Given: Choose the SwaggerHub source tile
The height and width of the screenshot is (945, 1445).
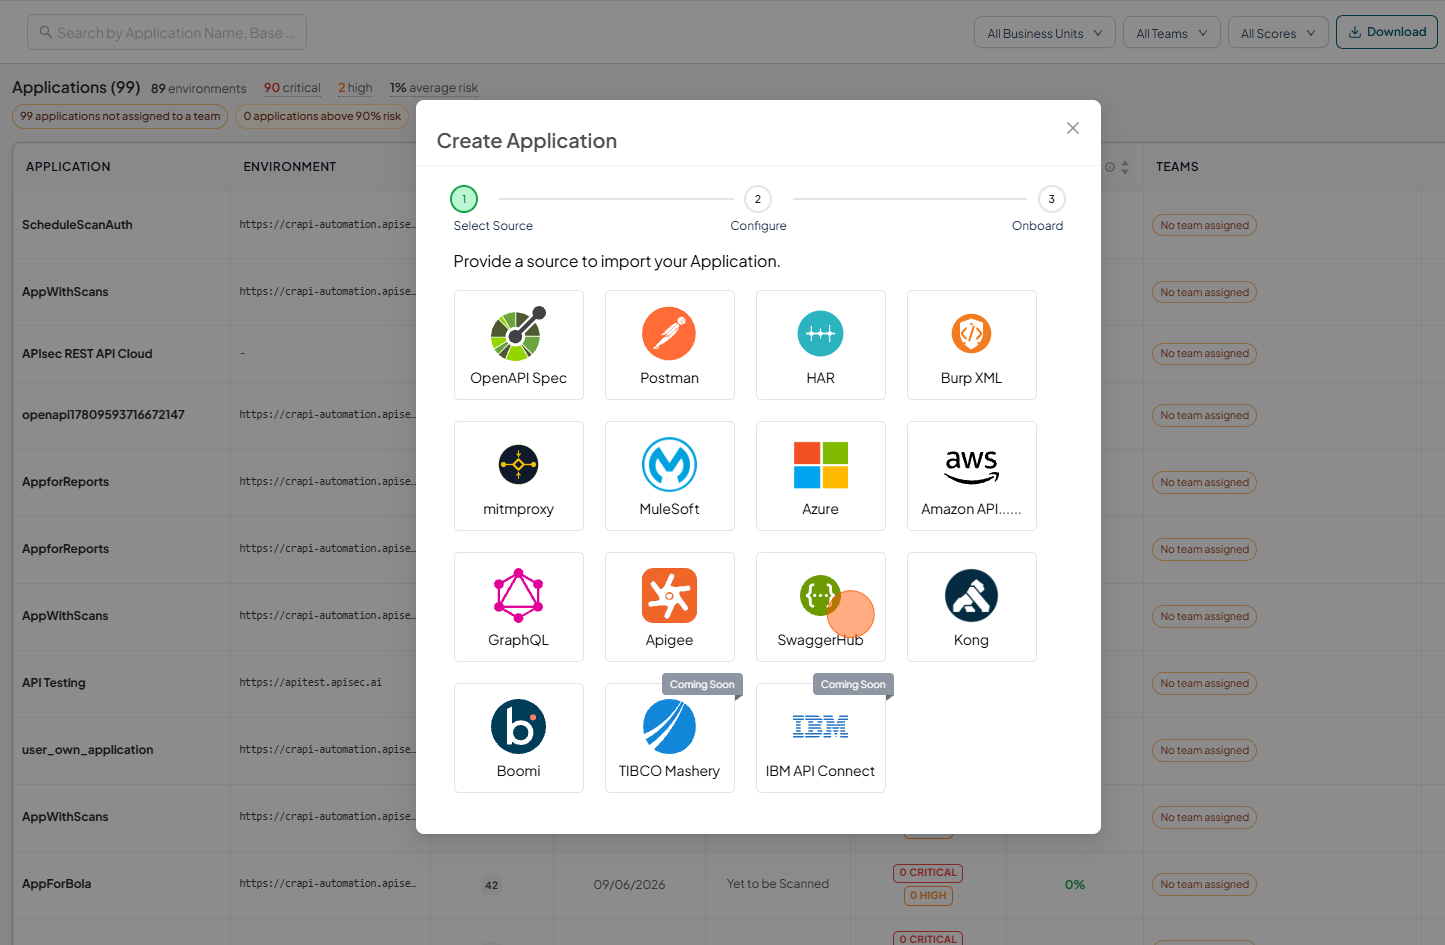Looking at the screenshot, I should coord(820,607).
